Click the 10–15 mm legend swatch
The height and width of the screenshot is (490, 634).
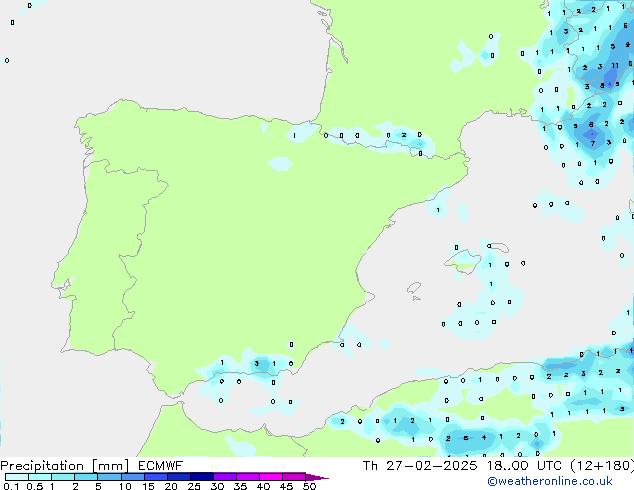pyautogui.click(x=133, y=477)
